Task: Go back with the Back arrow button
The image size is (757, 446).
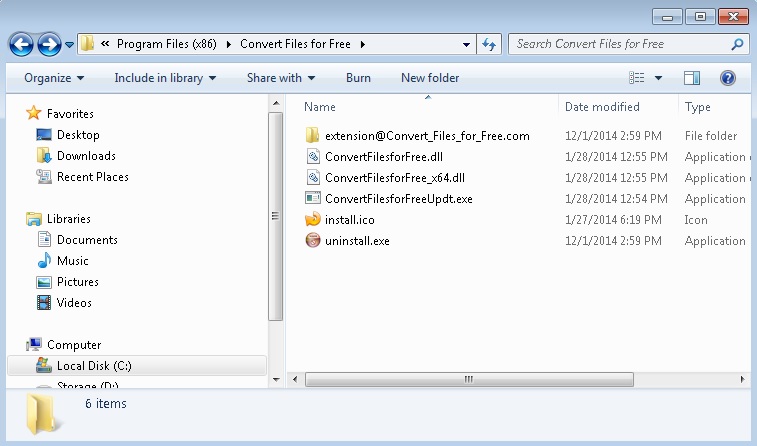Action: 21,45
